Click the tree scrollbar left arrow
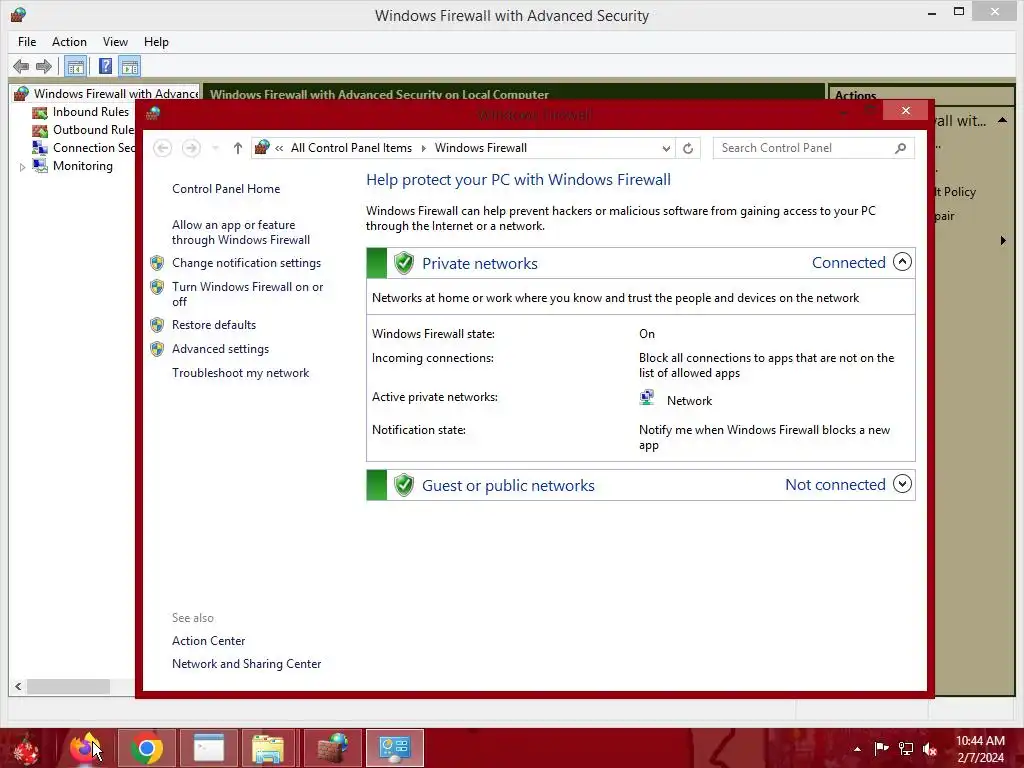This screenshot has width=1024, height=768. (18, 686)
